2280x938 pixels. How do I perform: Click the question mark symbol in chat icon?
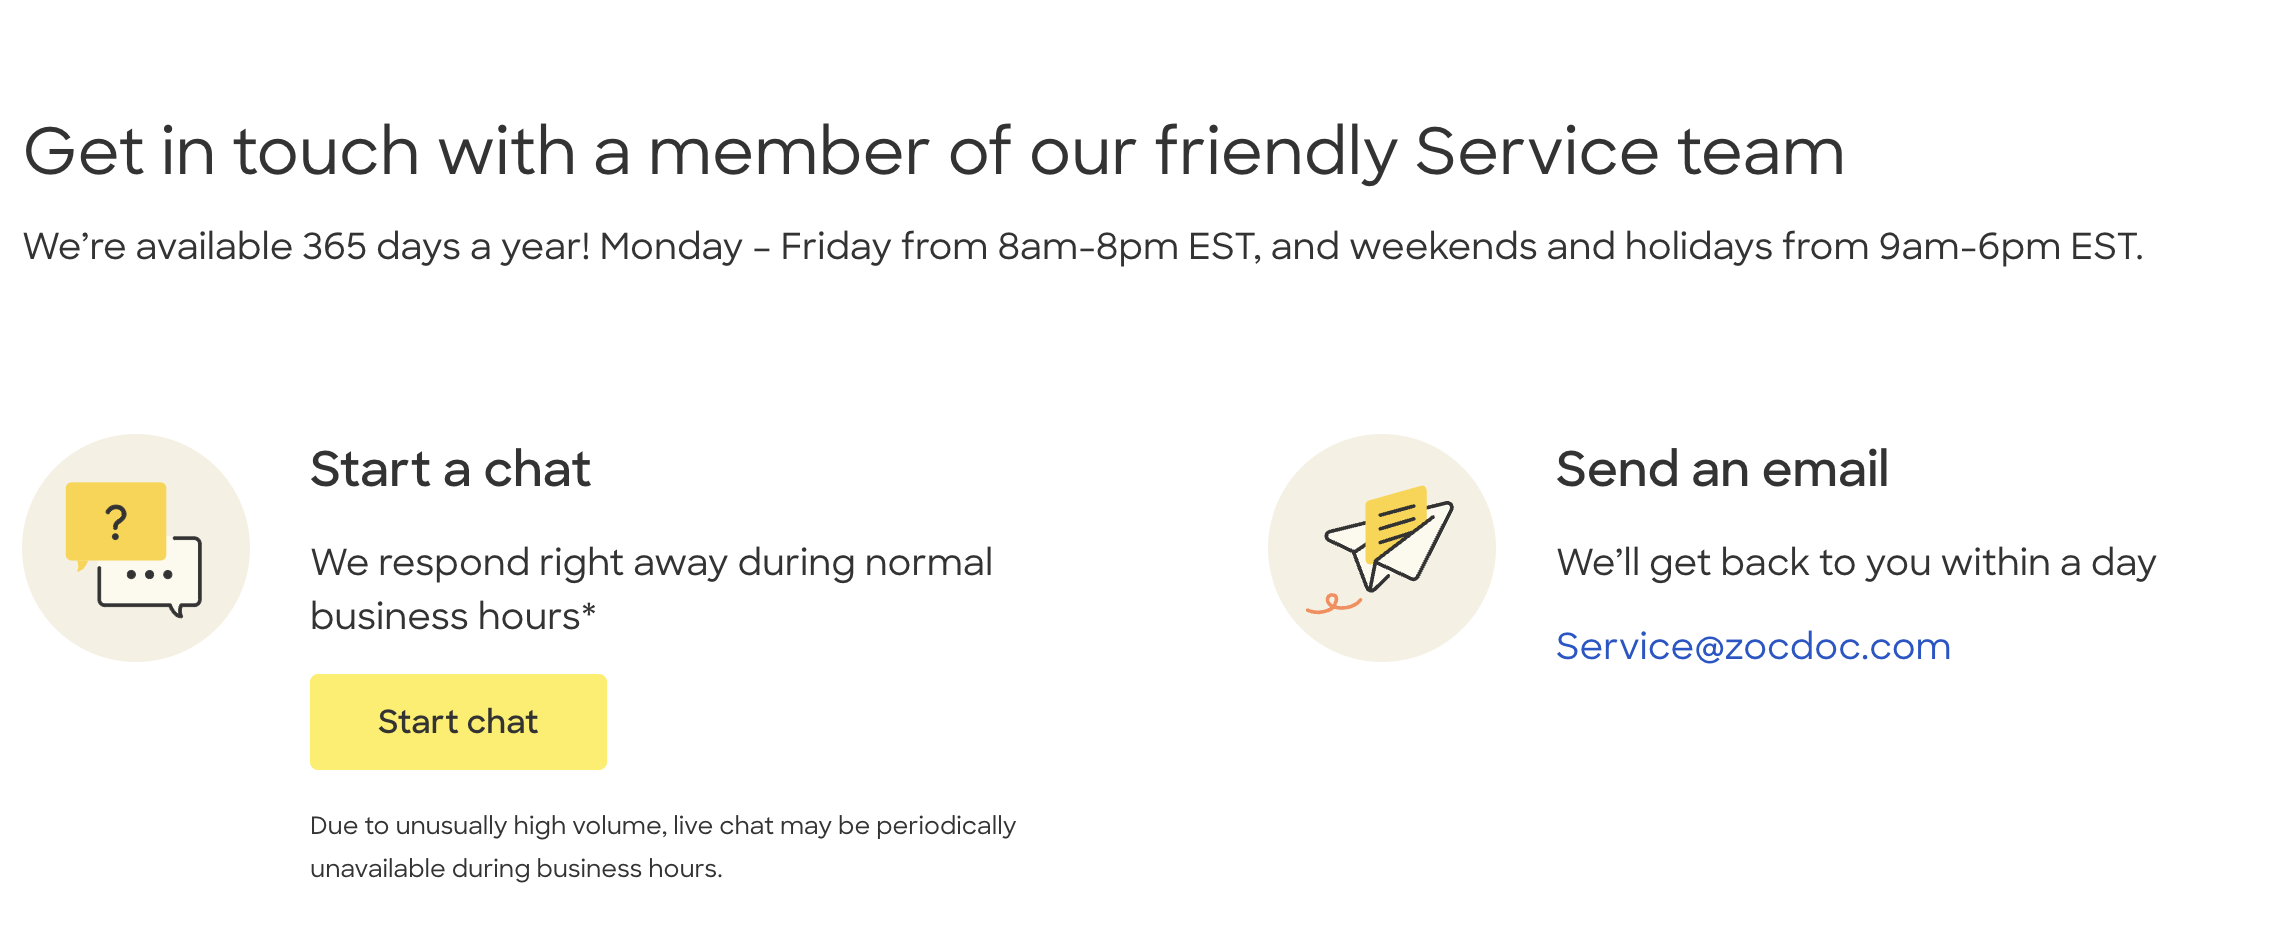point(116,522)
